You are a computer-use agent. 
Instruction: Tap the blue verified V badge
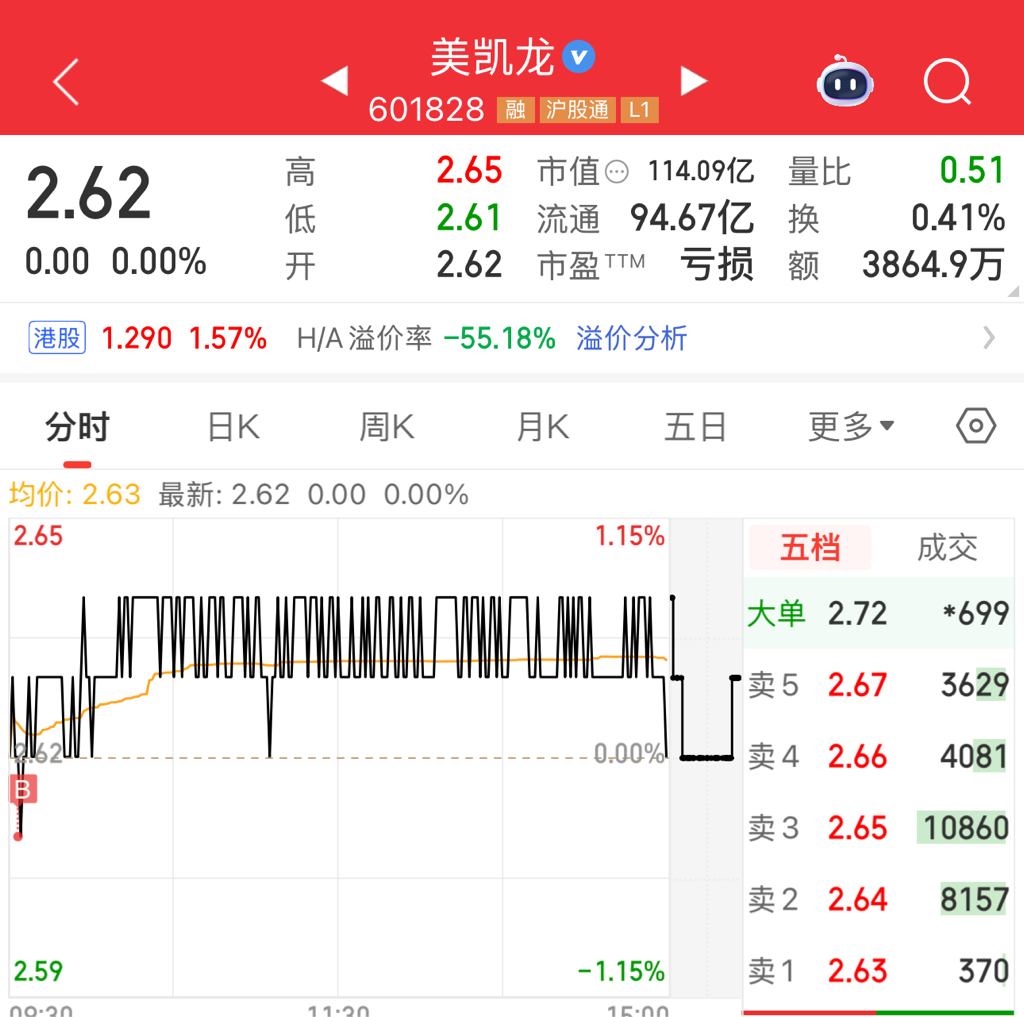[579, 57]
